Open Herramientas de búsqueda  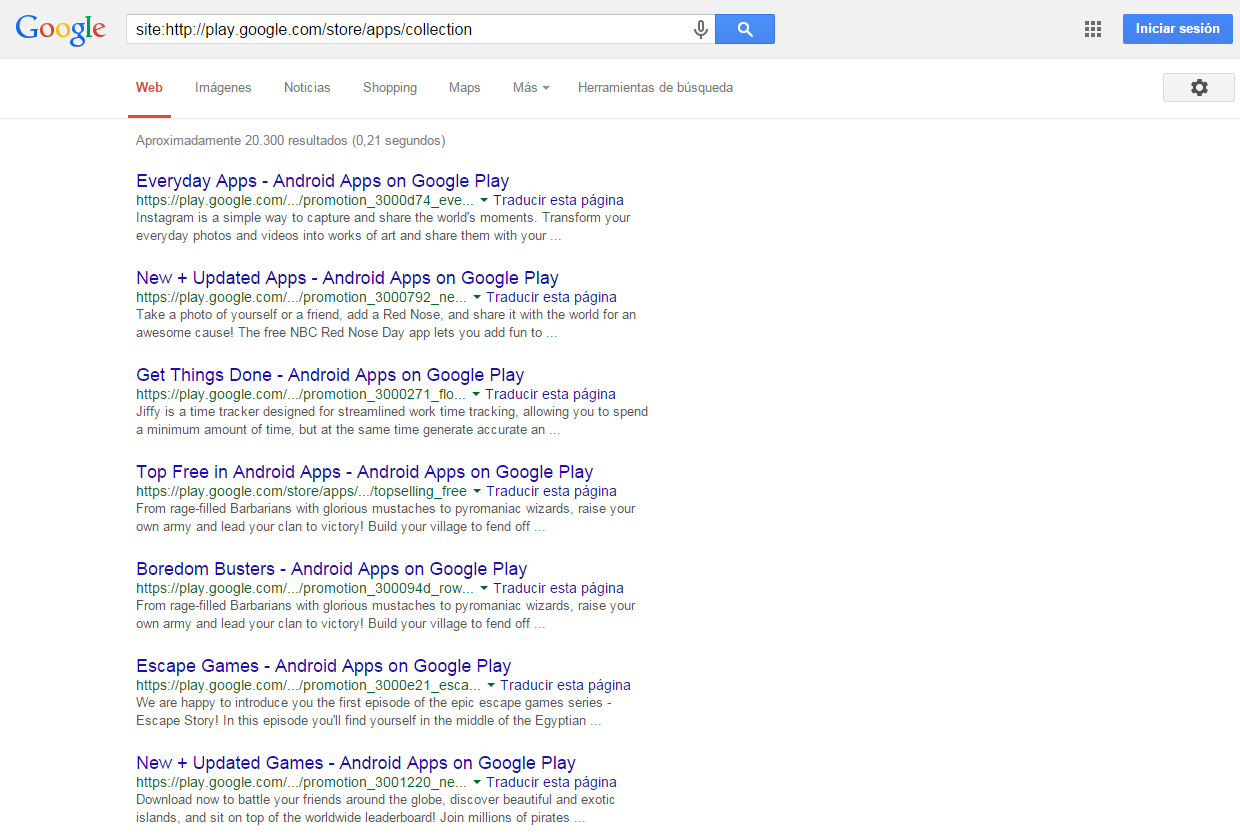click(655, 88)
